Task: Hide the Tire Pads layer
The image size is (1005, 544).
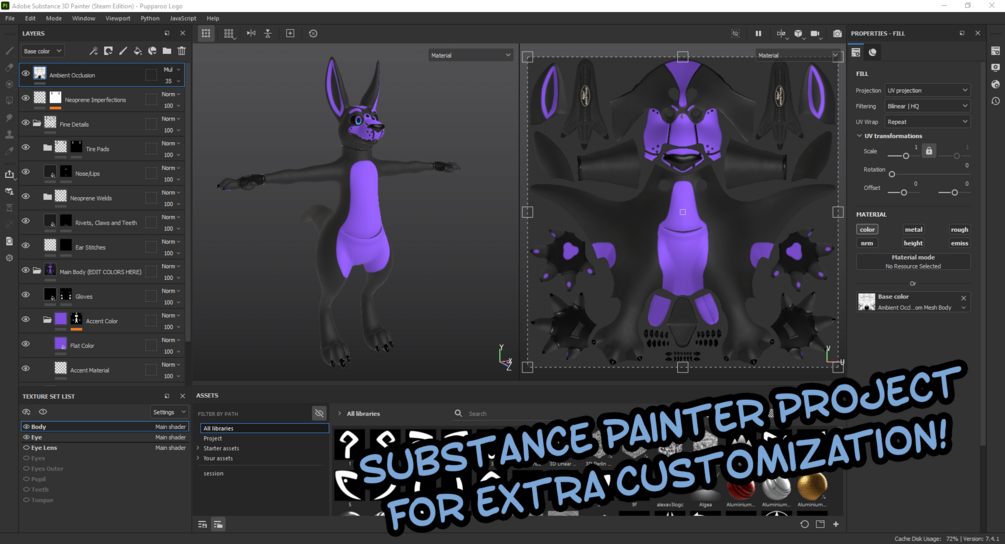Action: coord(26,147)
